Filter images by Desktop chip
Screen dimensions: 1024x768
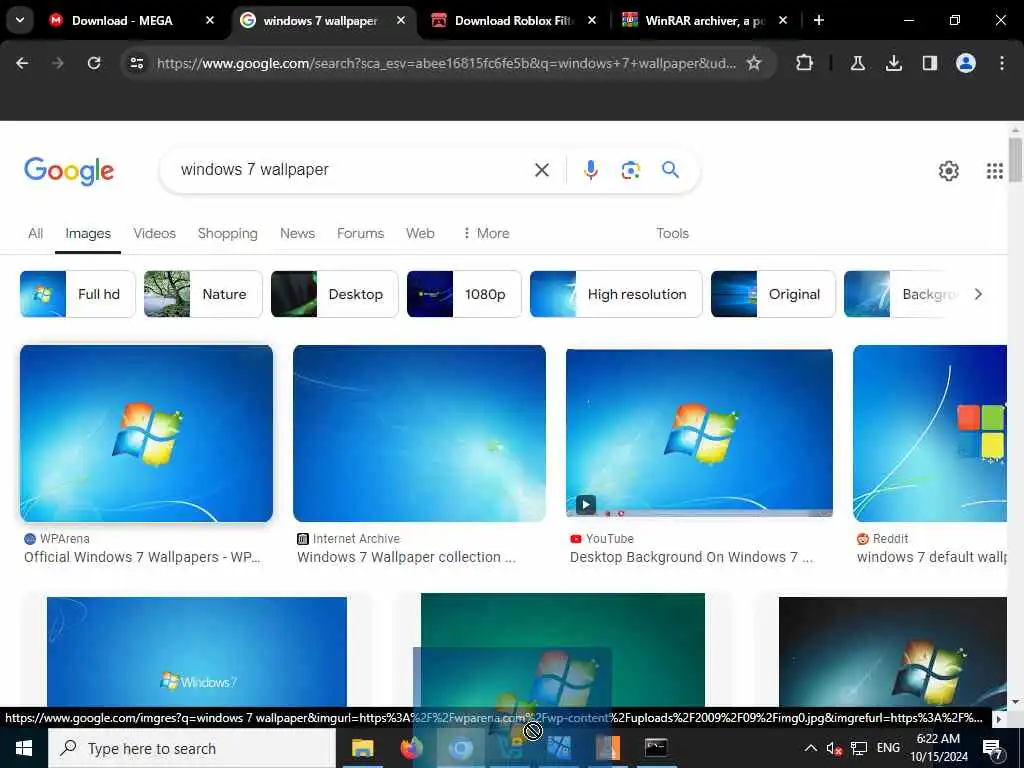[334, 294]
